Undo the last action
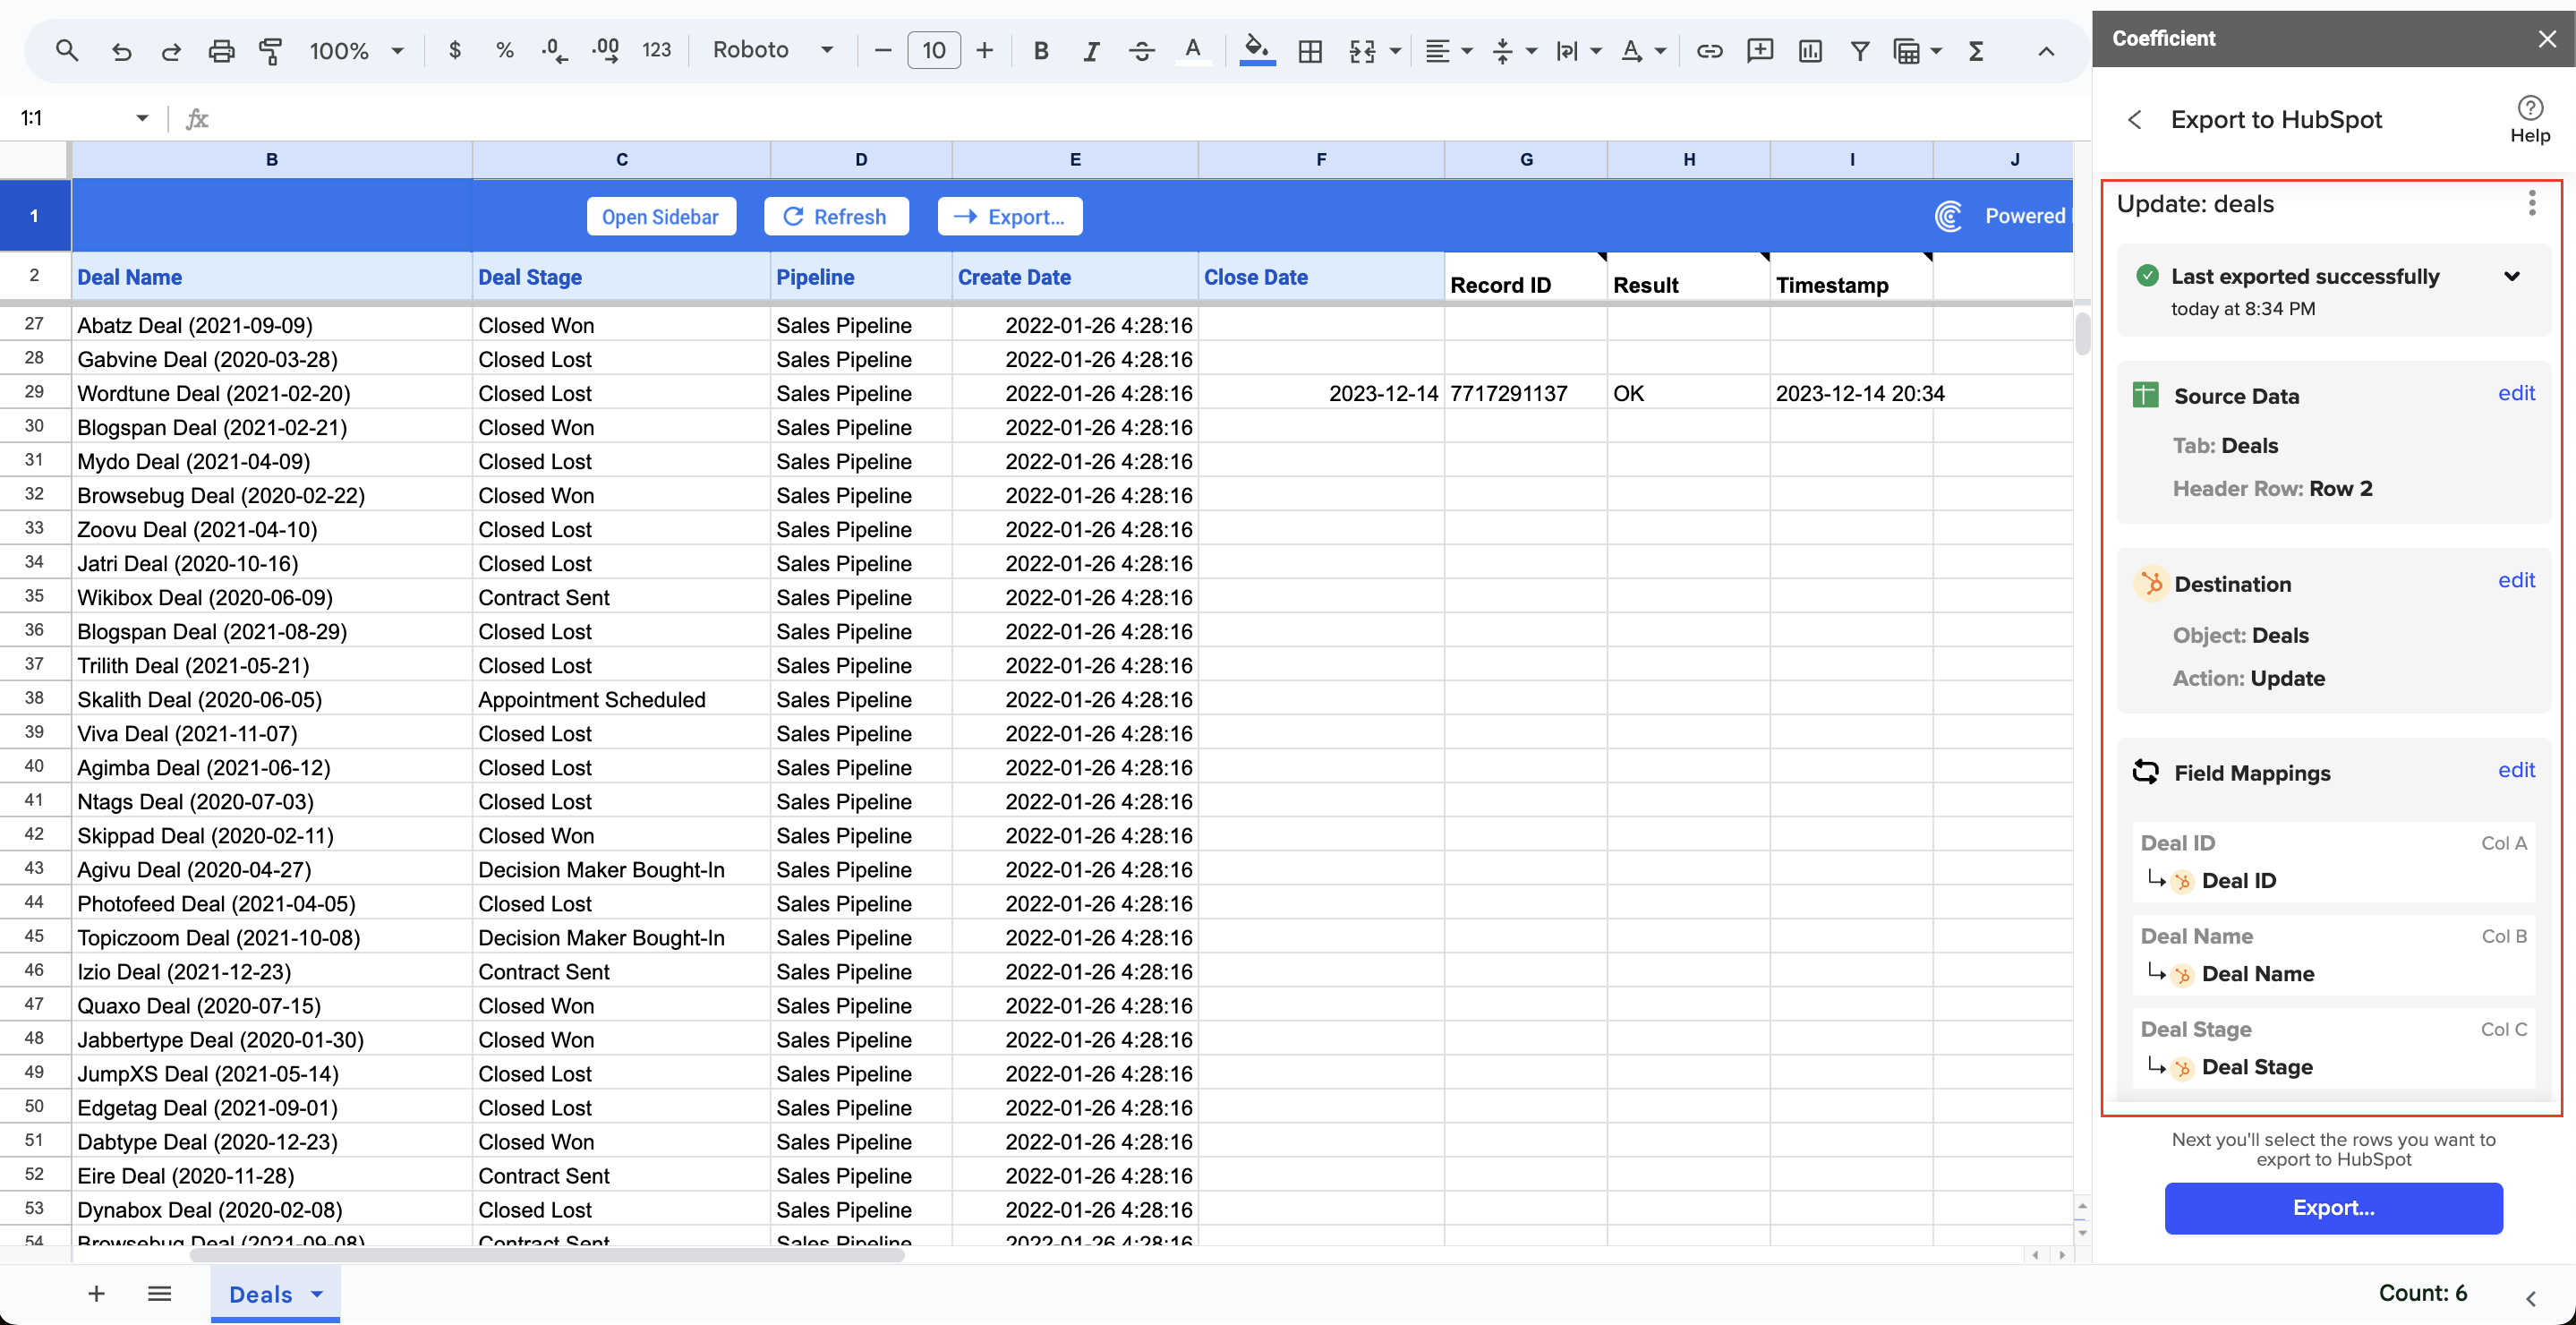 [121, 50]
